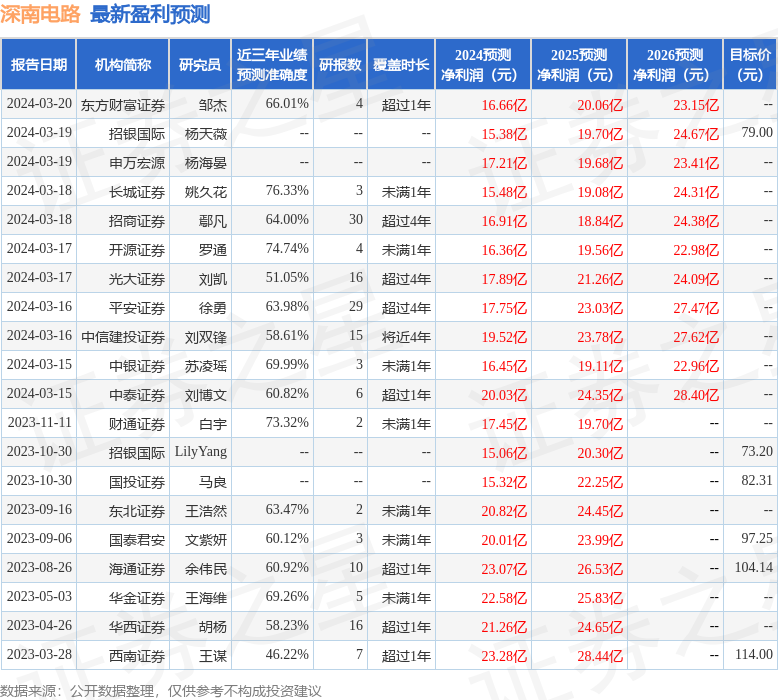Click the date 2023-03-28
This screenshot has width=778, height=700.
pos(39,654)
